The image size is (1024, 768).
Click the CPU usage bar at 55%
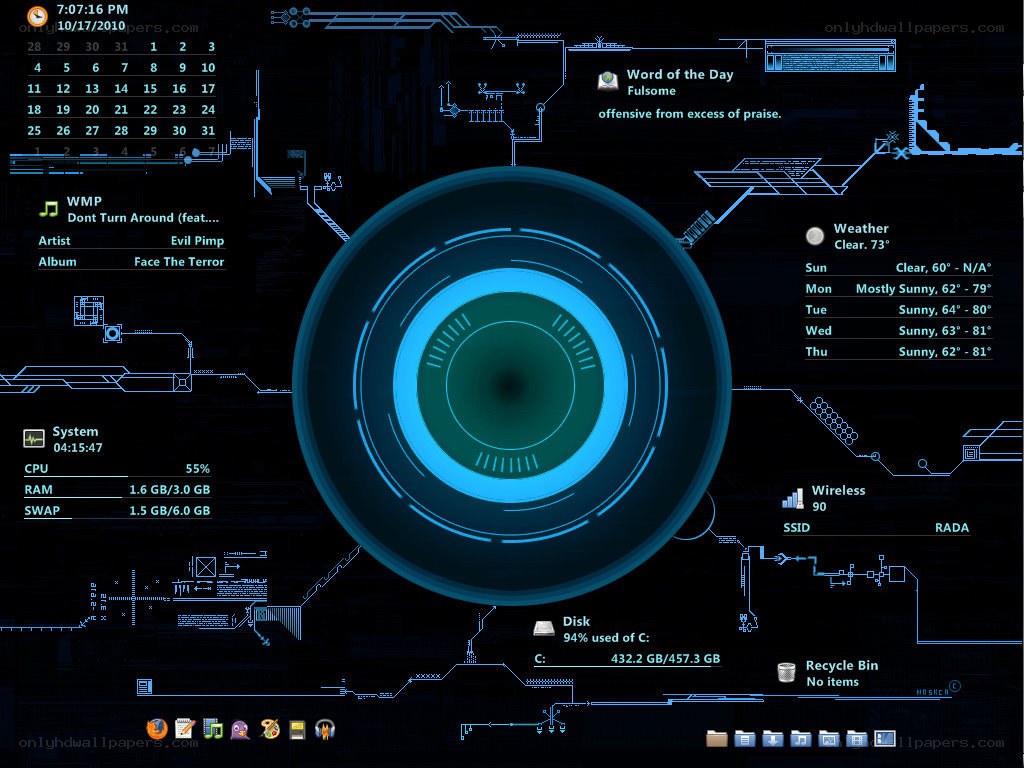(x=117, y=470)
